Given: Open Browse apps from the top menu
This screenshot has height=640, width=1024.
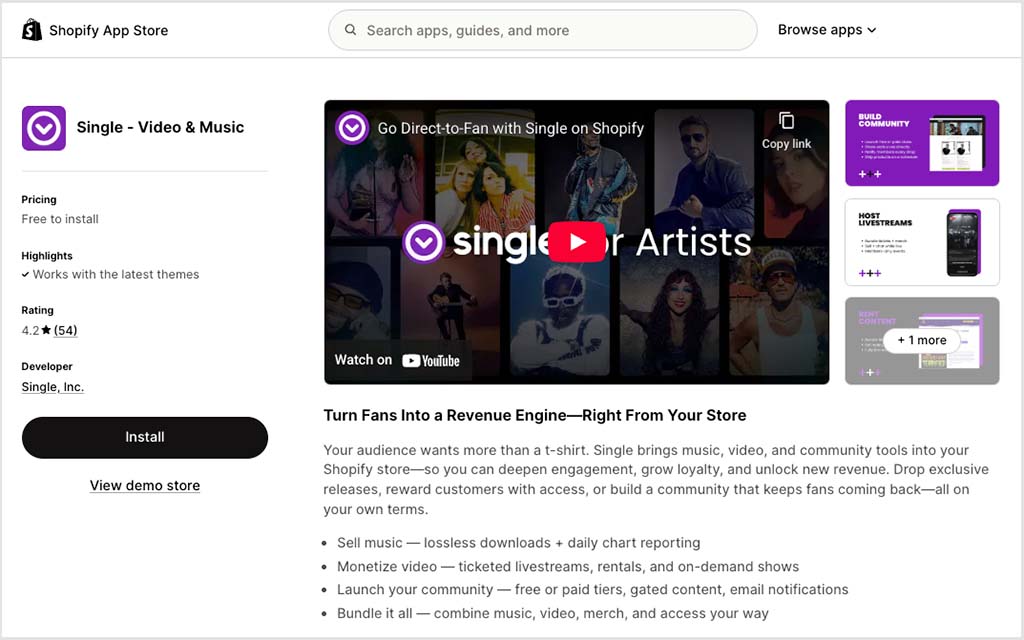Looking at the screenshot, I should click(x=820, y=30).
